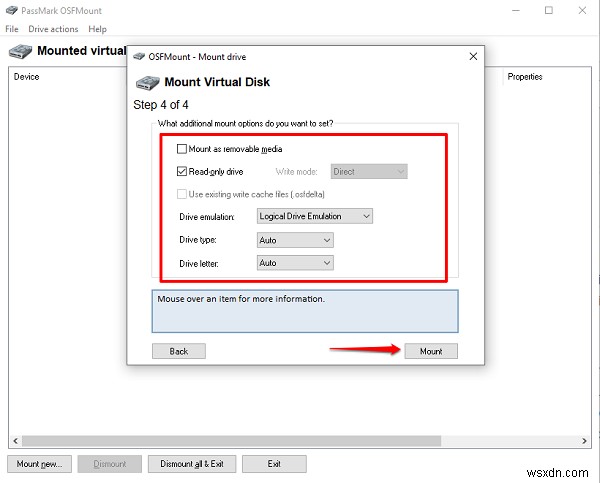The image size is (600, 483).
Task: Open the Help menu
Action: [x=97, y=29]
